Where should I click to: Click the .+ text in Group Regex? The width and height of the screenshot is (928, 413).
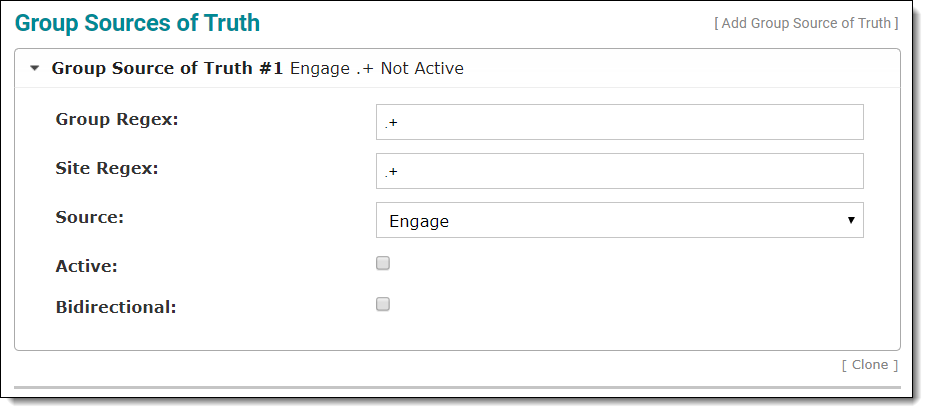tap(391, 124)
